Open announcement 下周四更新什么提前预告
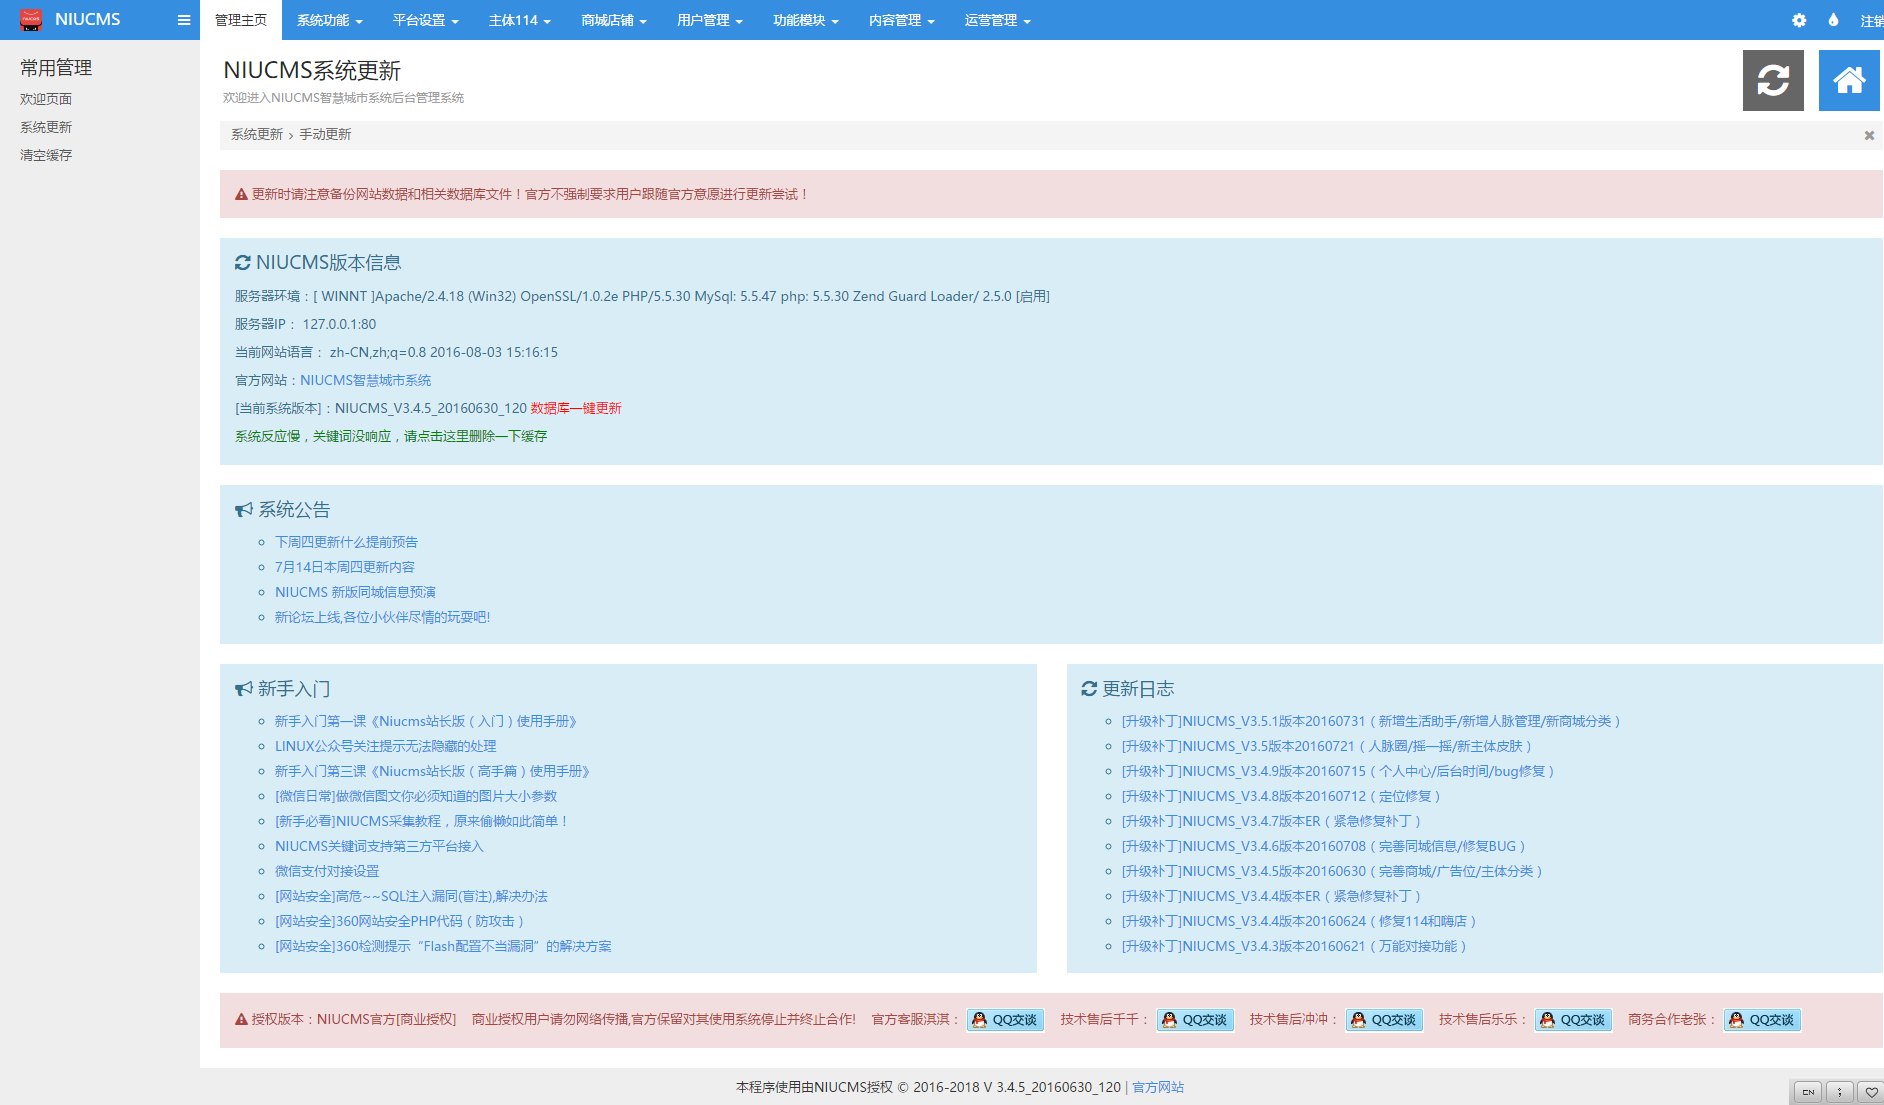 pos(347,542)
